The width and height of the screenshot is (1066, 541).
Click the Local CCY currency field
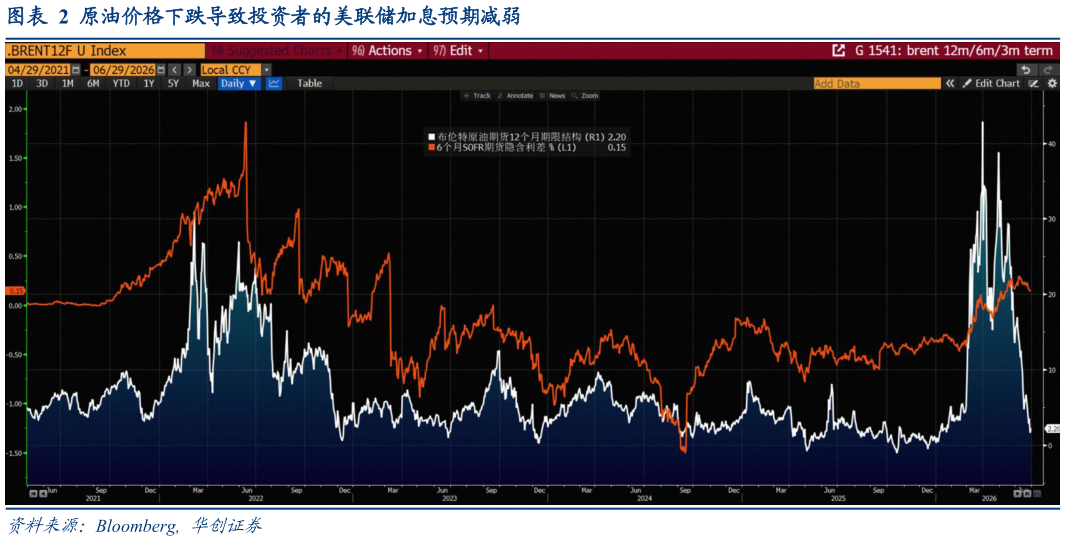[231, 69]
